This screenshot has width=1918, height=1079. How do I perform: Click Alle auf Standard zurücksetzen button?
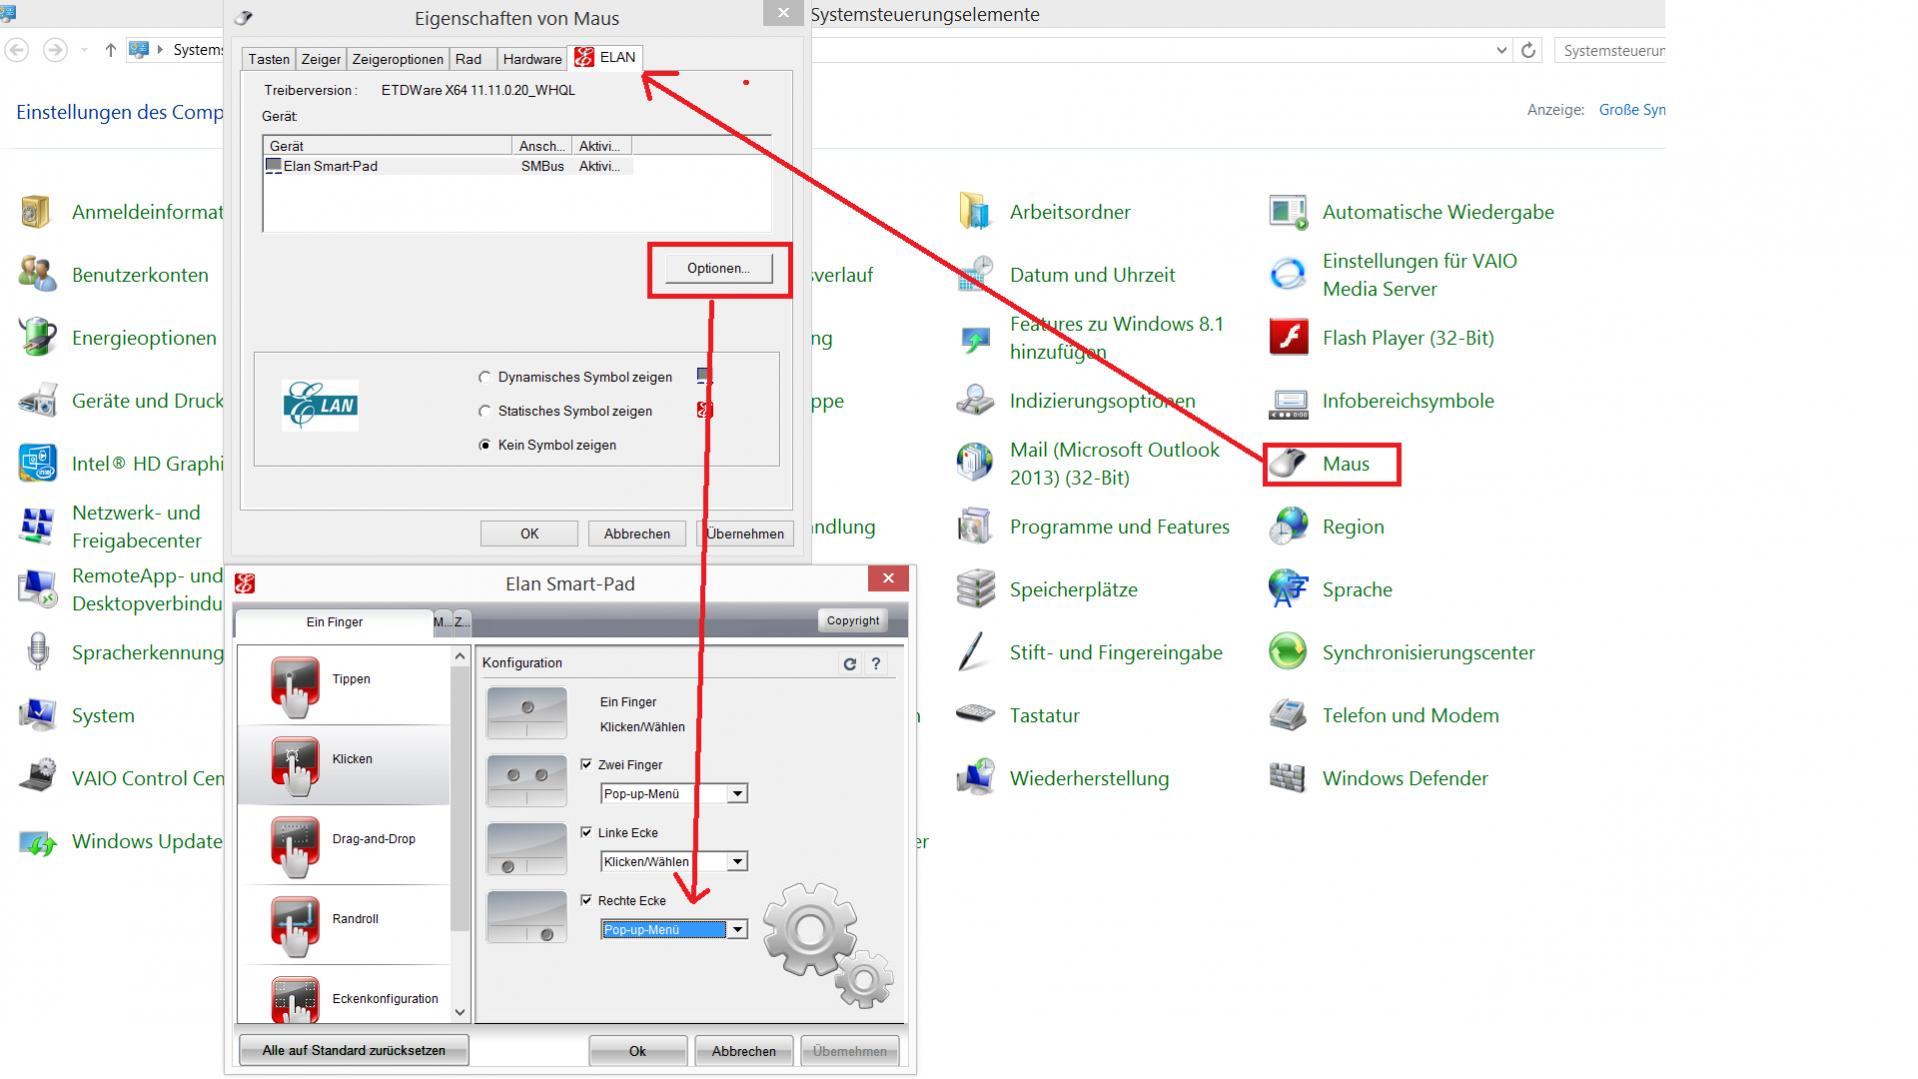(x=354, y=1051)
